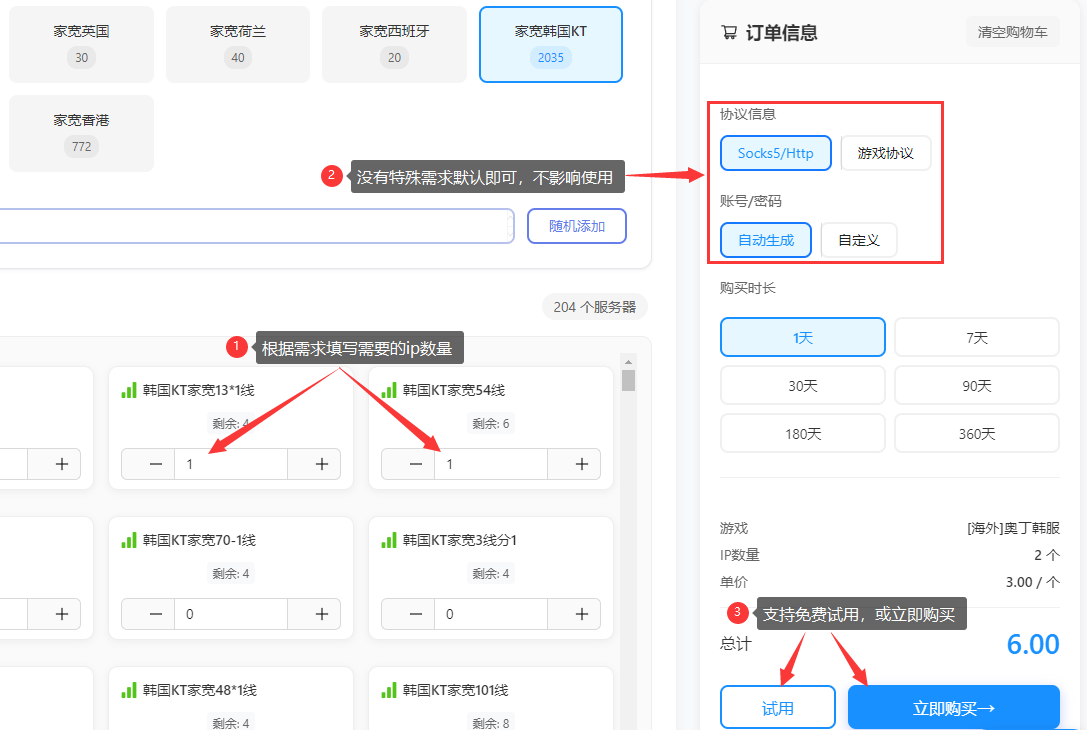Click plus button on 韩国KT家宽54线
This screenshot has height=730, width=1087.
pyautogui.click(x=581, y=464)
